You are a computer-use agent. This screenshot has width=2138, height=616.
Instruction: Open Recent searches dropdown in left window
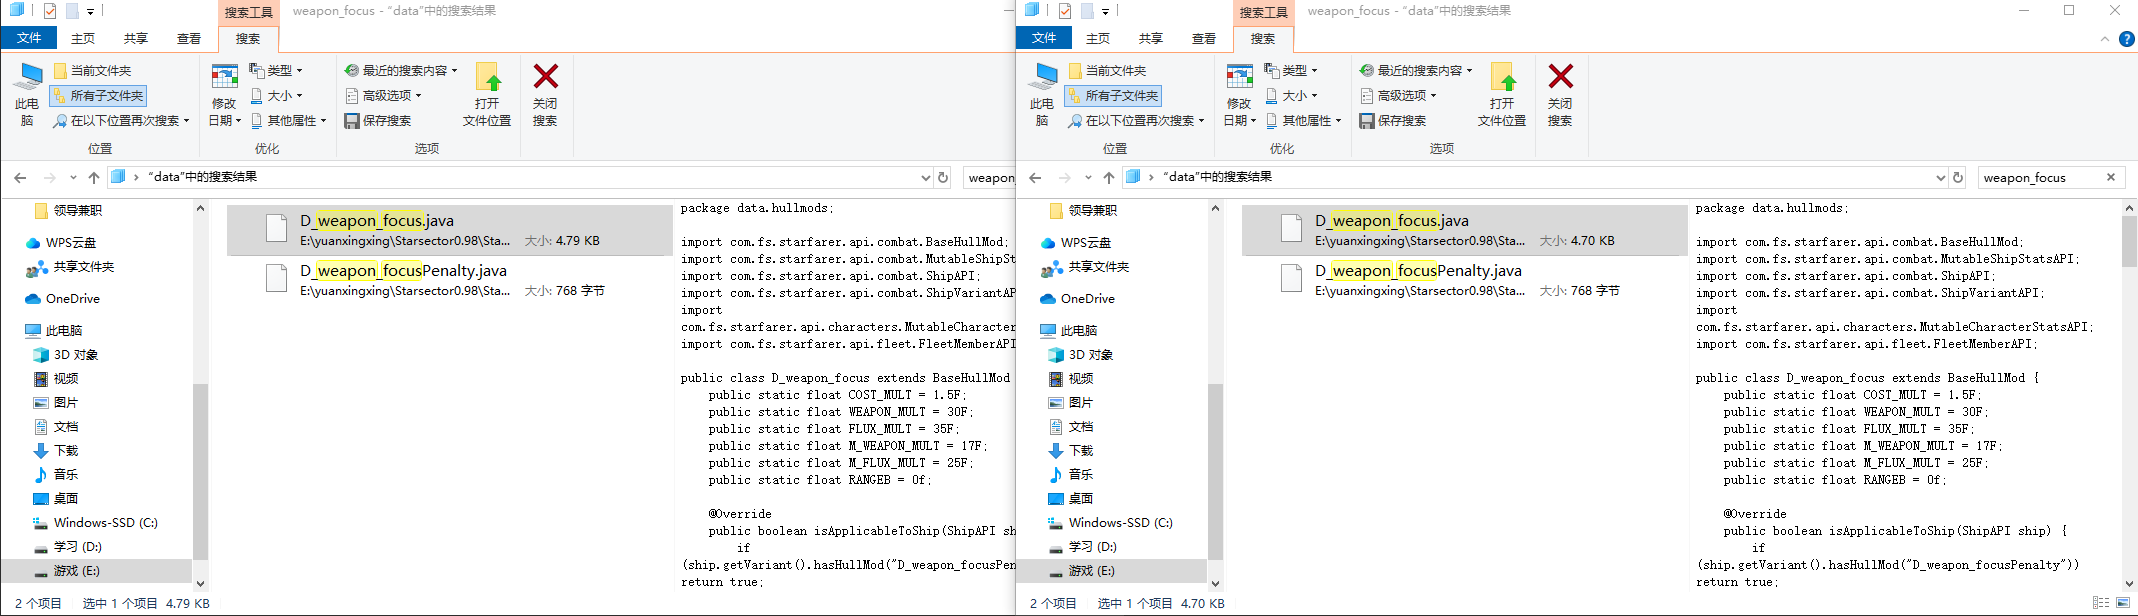pos(401,71)
